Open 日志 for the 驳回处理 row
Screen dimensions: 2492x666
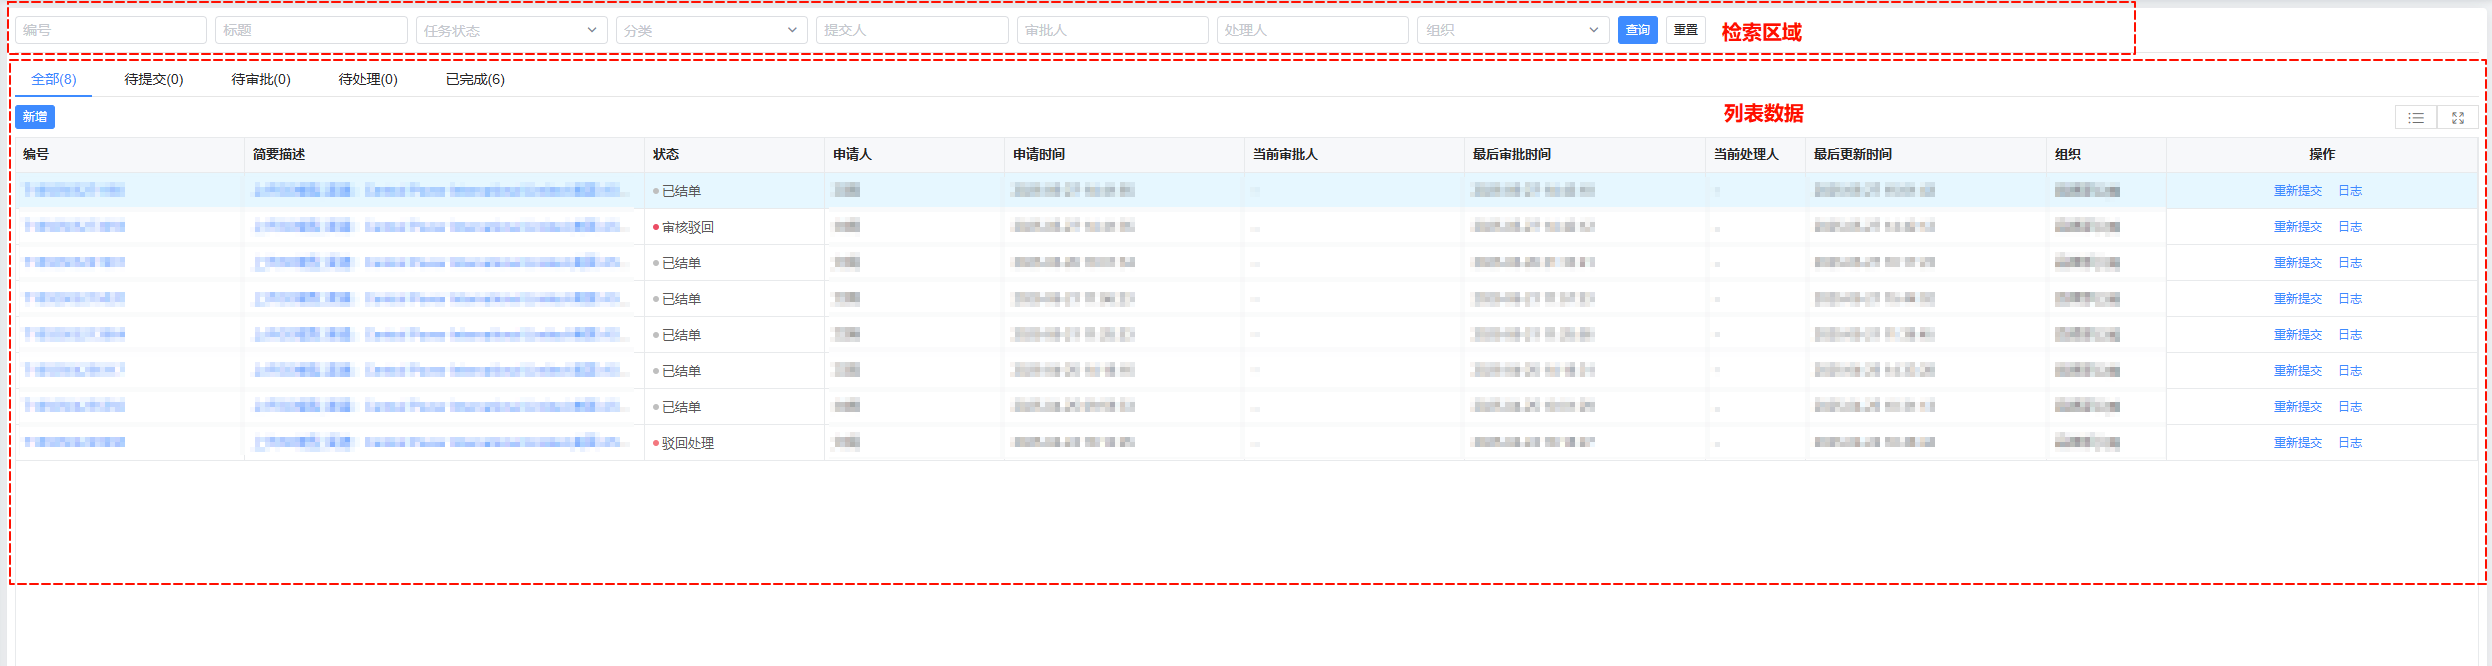(2350, 443)
